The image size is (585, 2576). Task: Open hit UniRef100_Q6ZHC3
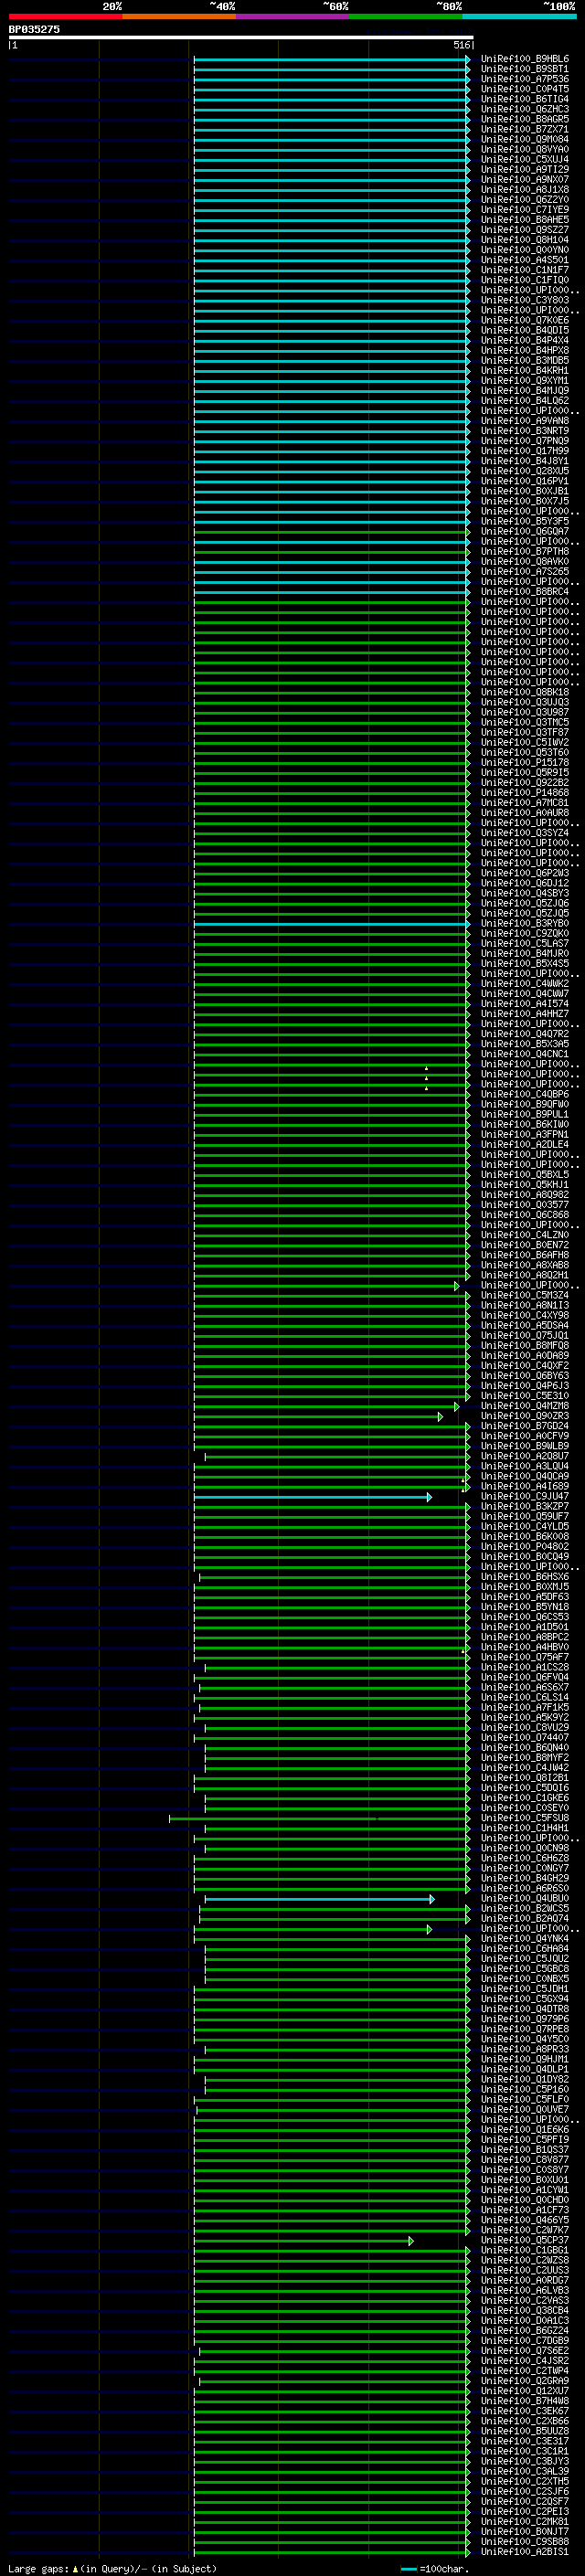tap(525, 109)
